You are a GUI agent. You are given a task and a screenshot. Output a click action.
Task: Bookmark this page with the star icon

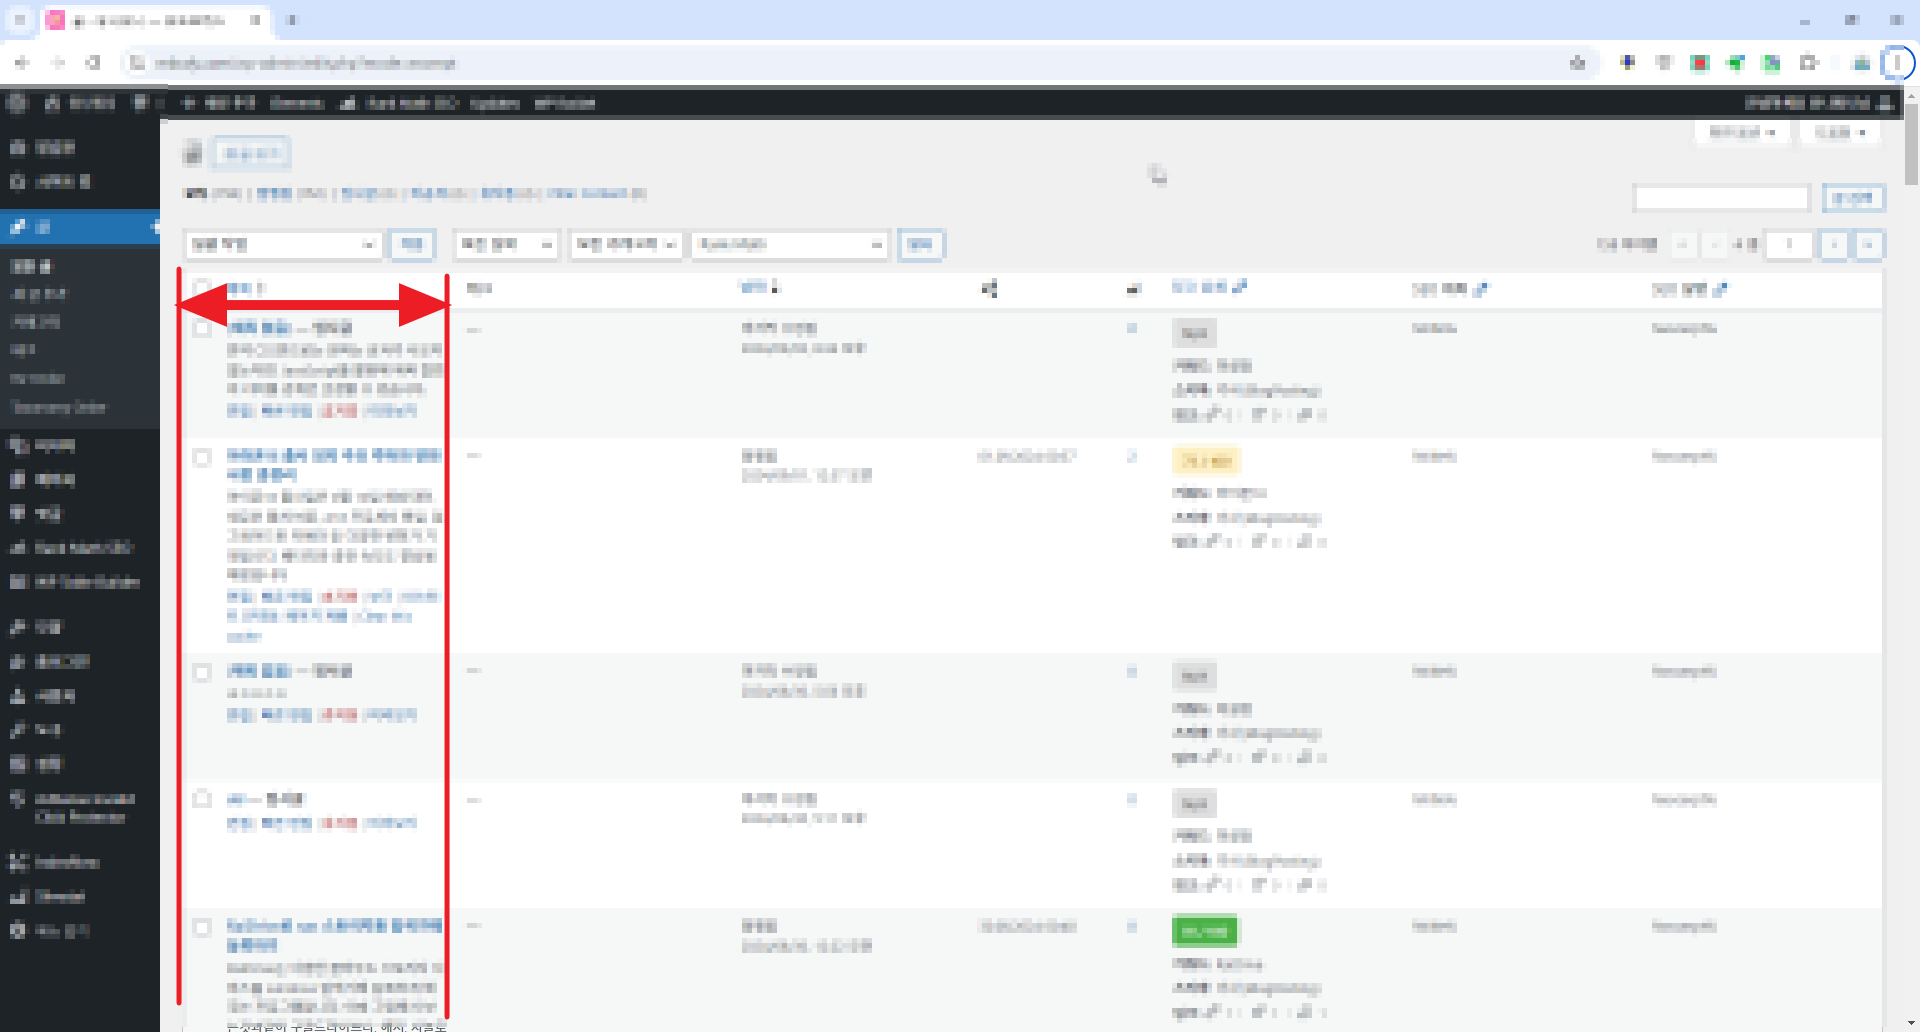(1578, 63)
